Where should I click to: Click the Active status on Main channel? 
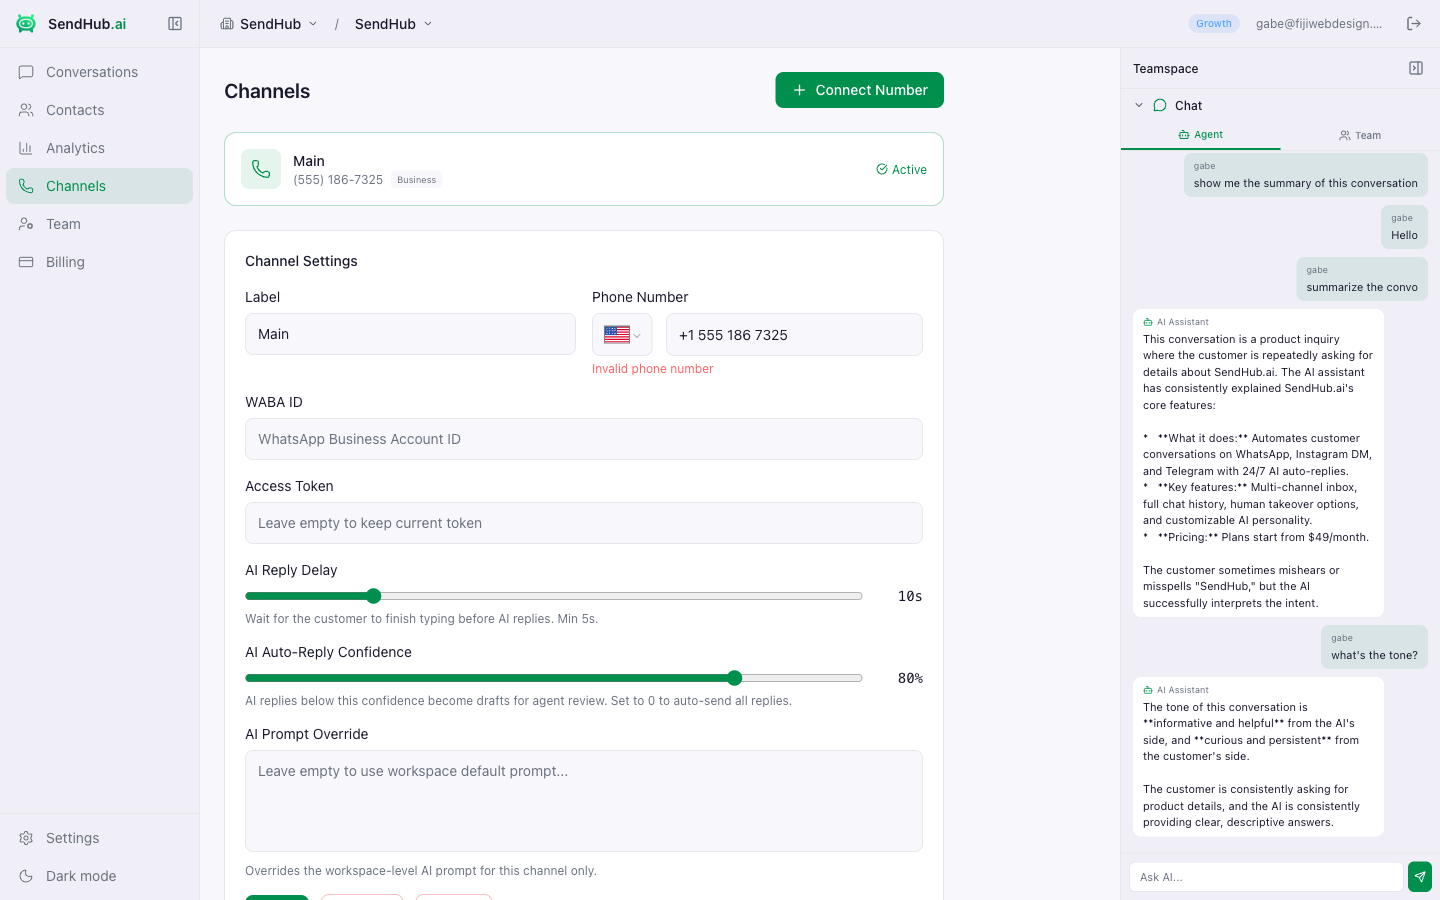pyautogui.click(x=901, y=170)
